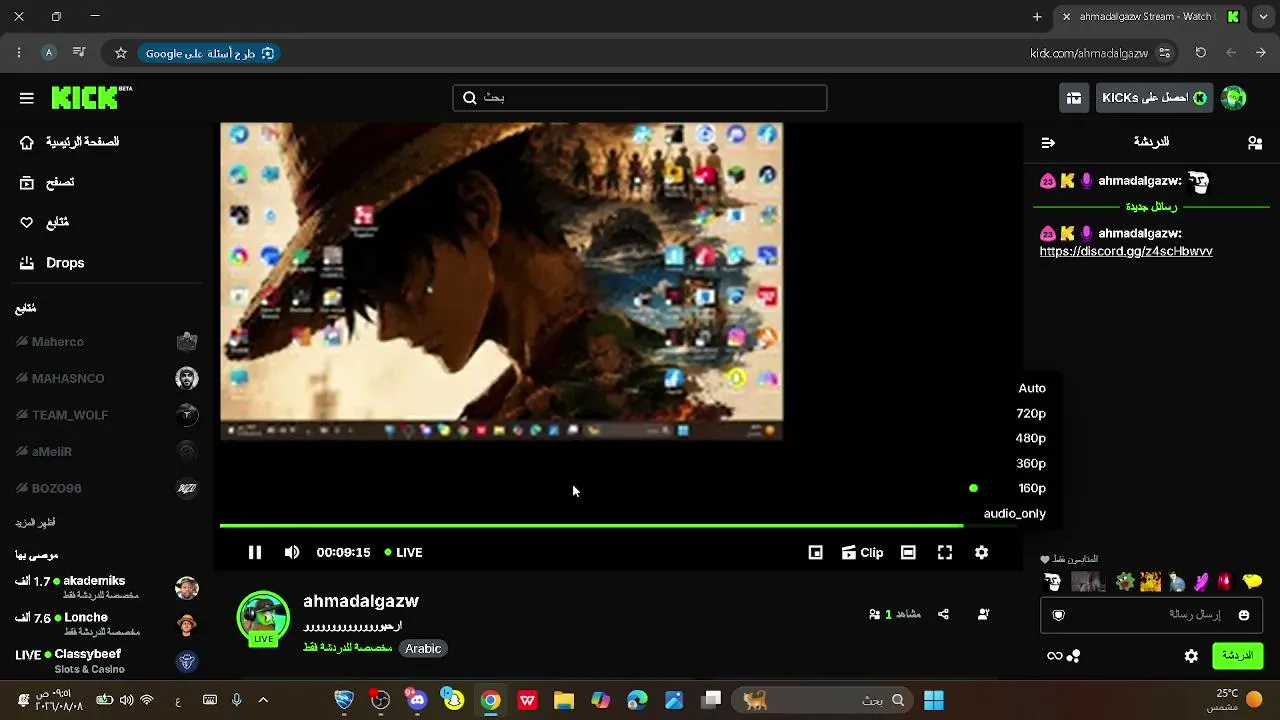
Task: Go to the Home page sidebar item
Action: coord(70,142)
